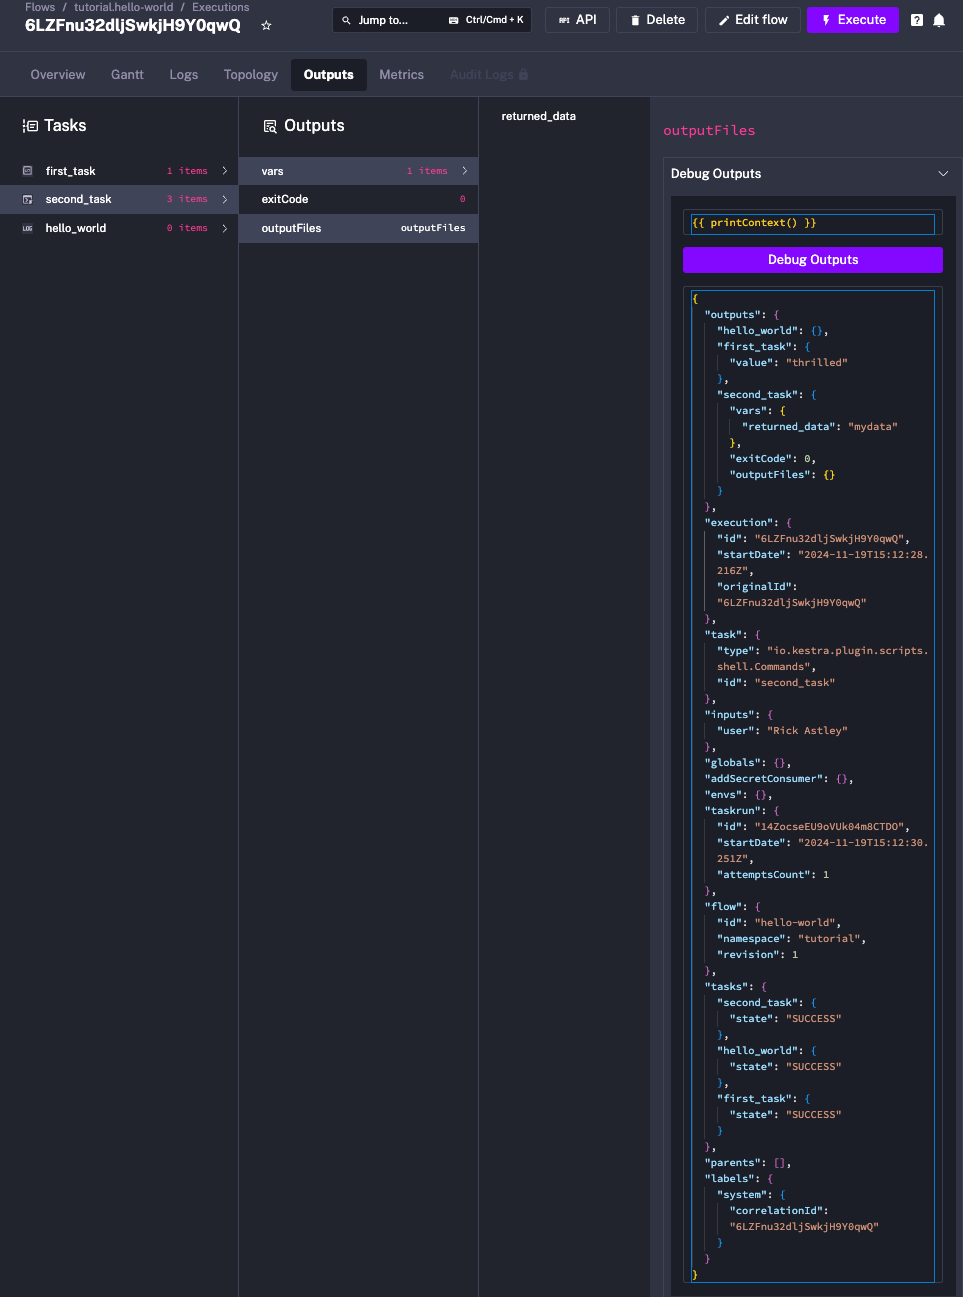
Task: Expand the hello_world row chevron
Action: tap(224, 229)
